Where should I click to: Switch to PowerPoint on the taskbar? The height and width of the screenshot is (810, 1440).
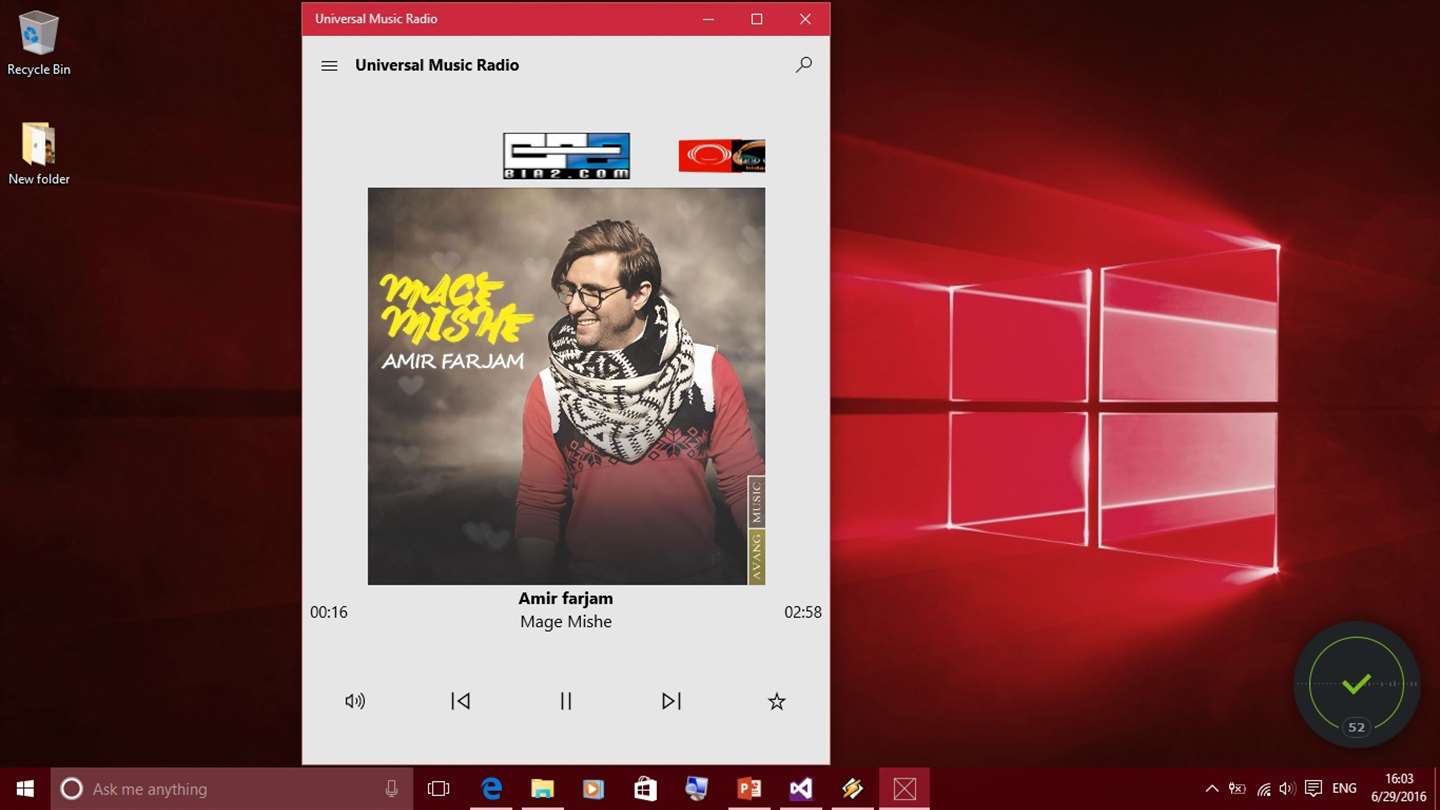(x=749, y=789)
